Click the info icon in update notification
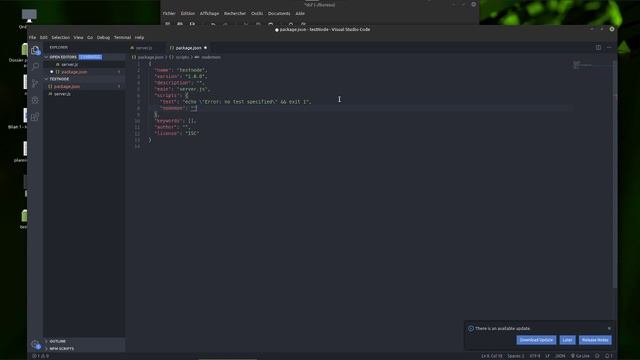The height and width of the screenshot is (360, 640). tap(471, 328)
